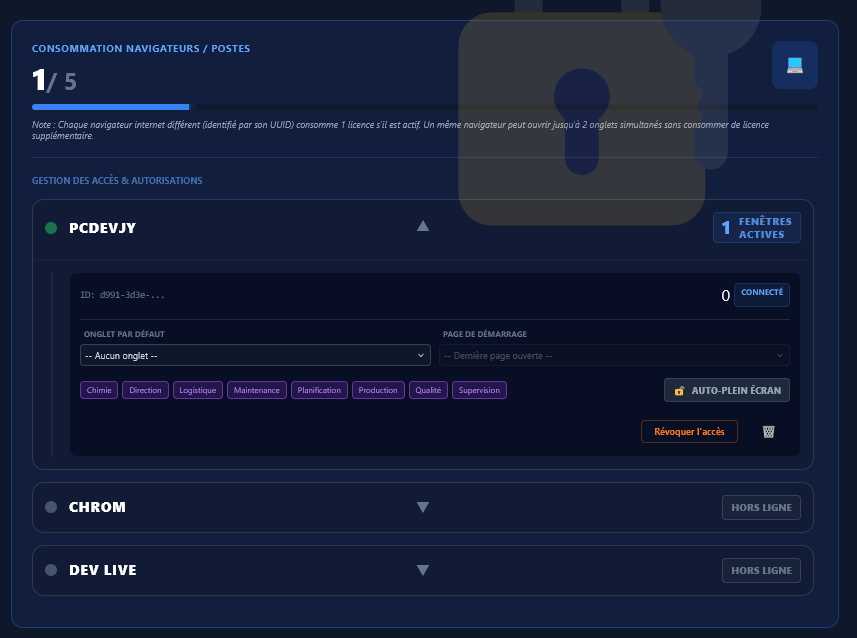Click grey status dot next to DEV LIVE
The height and width of the screenshot is (638, 857).
pyautogui.click(x=51, y=570)
